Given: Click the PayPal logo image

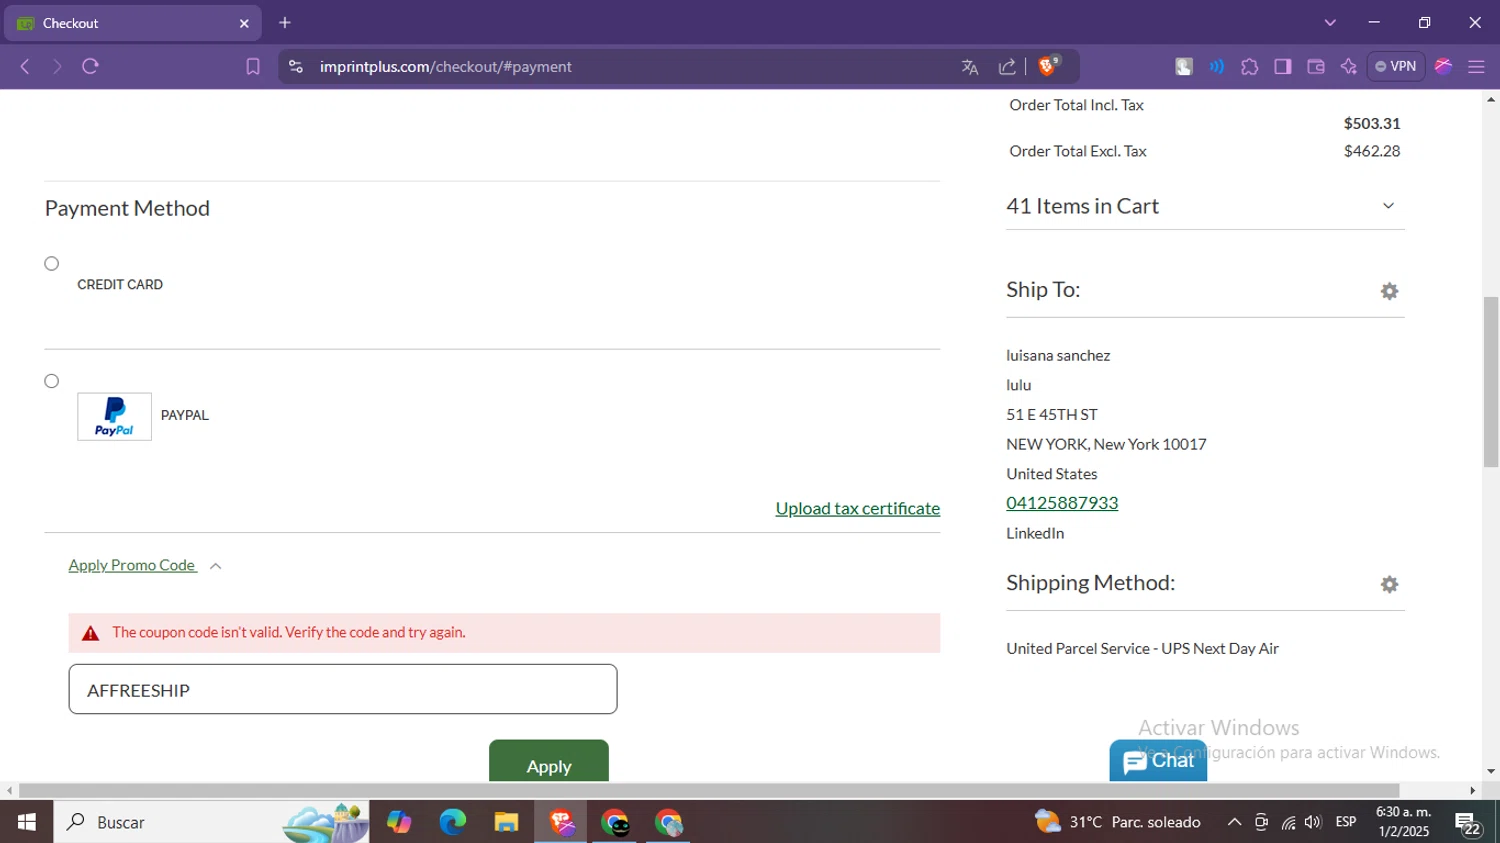Looking at the screenshot, I should tap(115, 416).
